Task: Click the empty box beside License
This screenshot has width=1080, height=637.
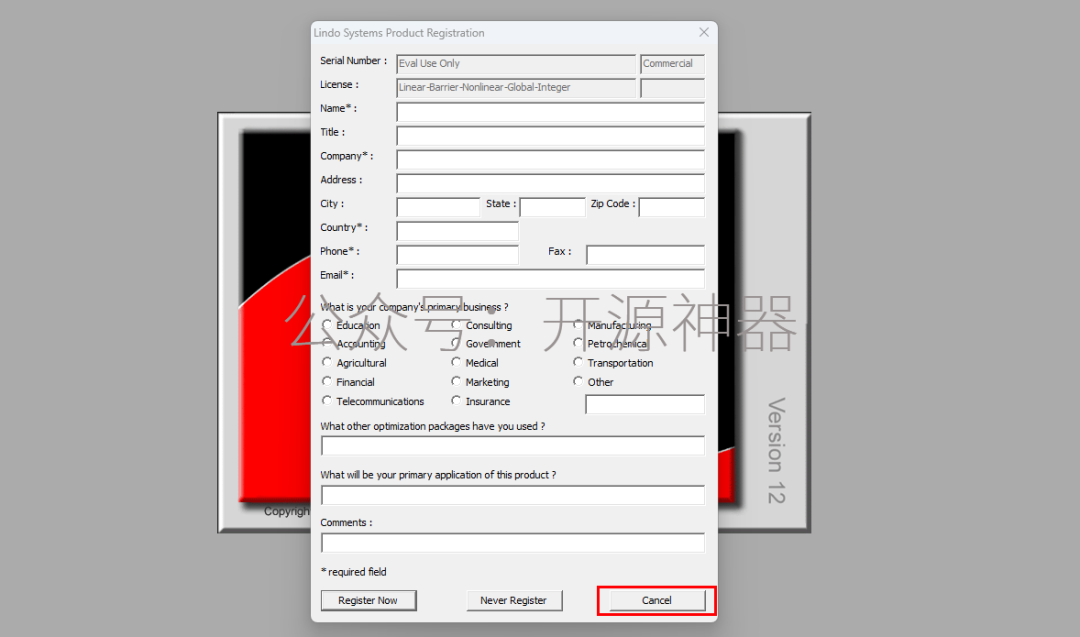Action: (672, 87)
